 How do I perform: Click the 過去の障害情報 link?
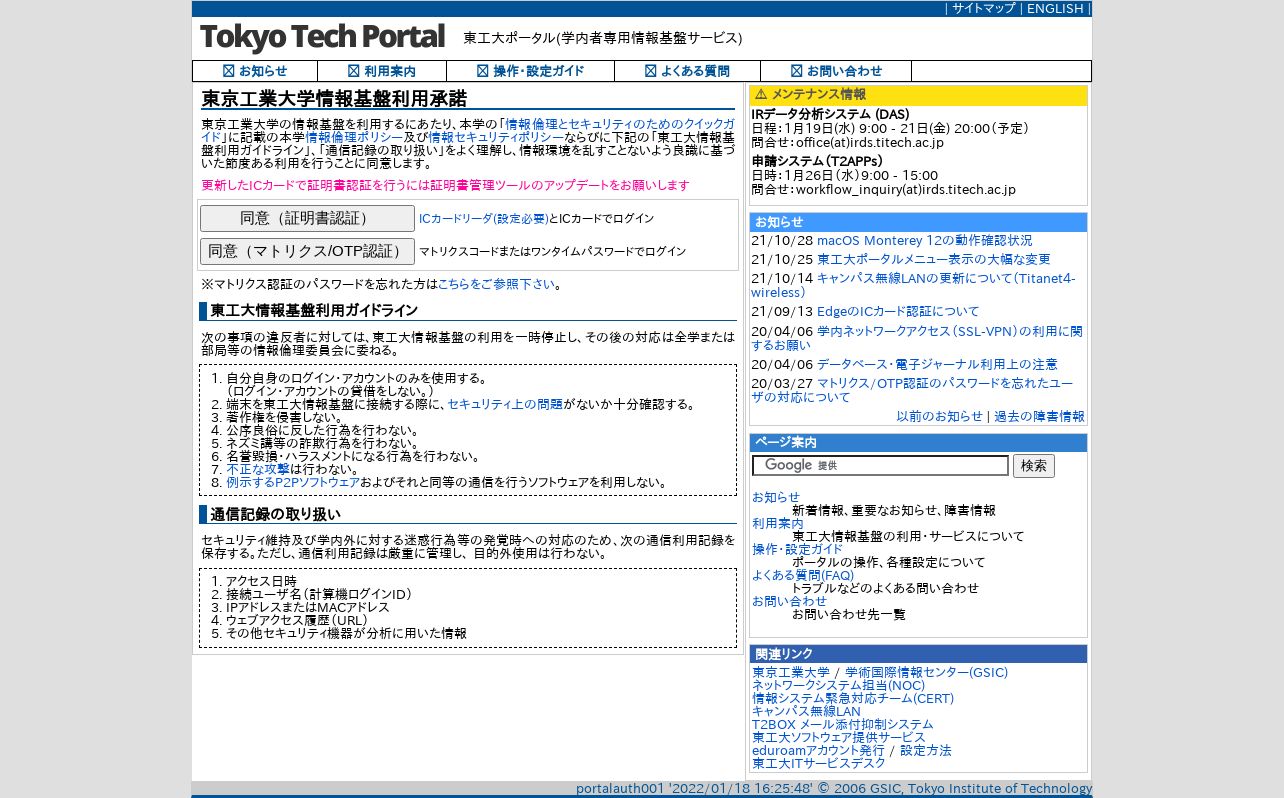click(1039, 416)
